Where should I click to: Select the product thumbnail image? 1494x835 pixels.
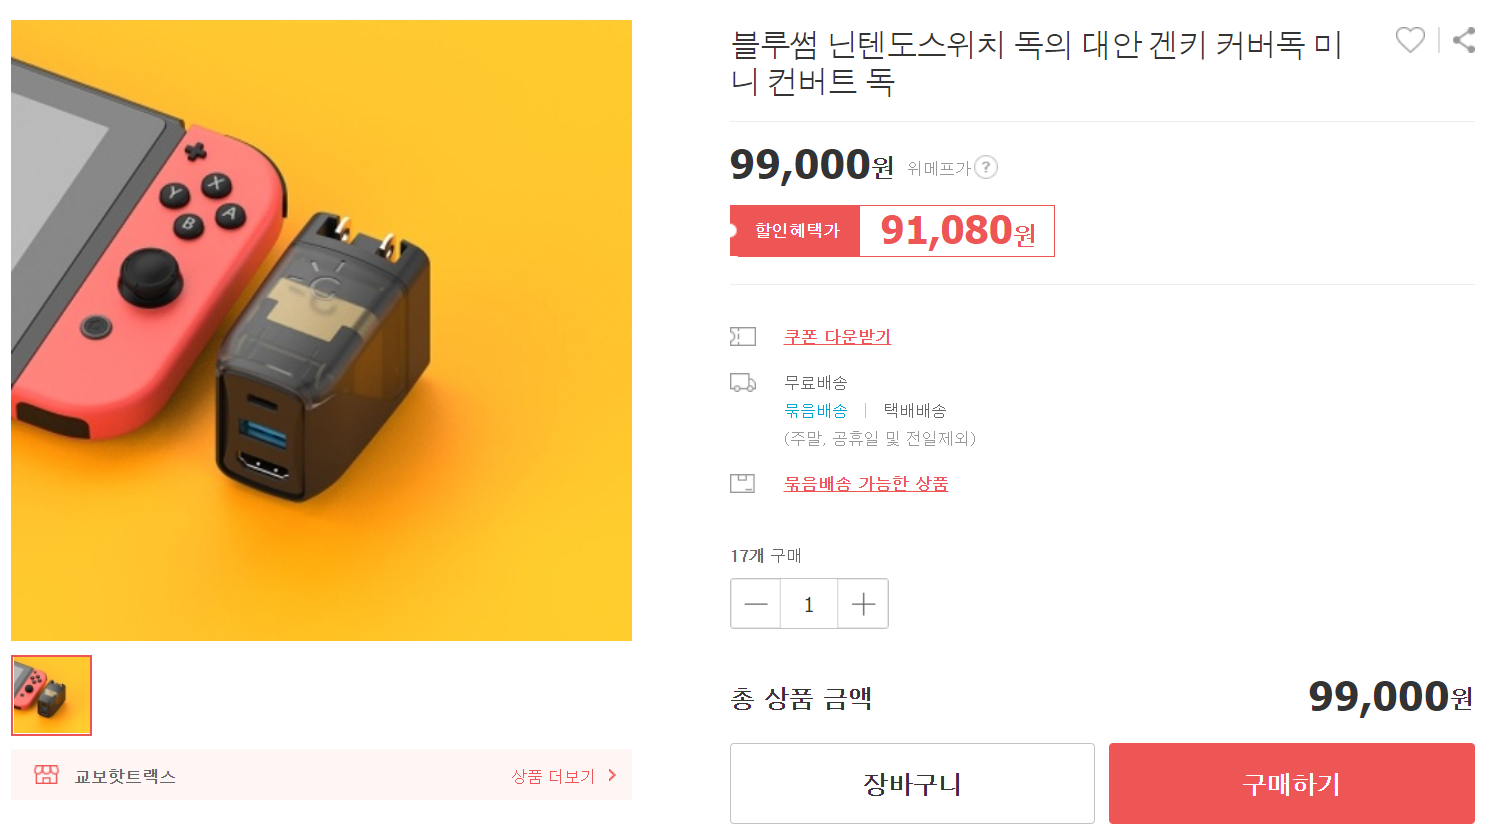pos(51,696)
